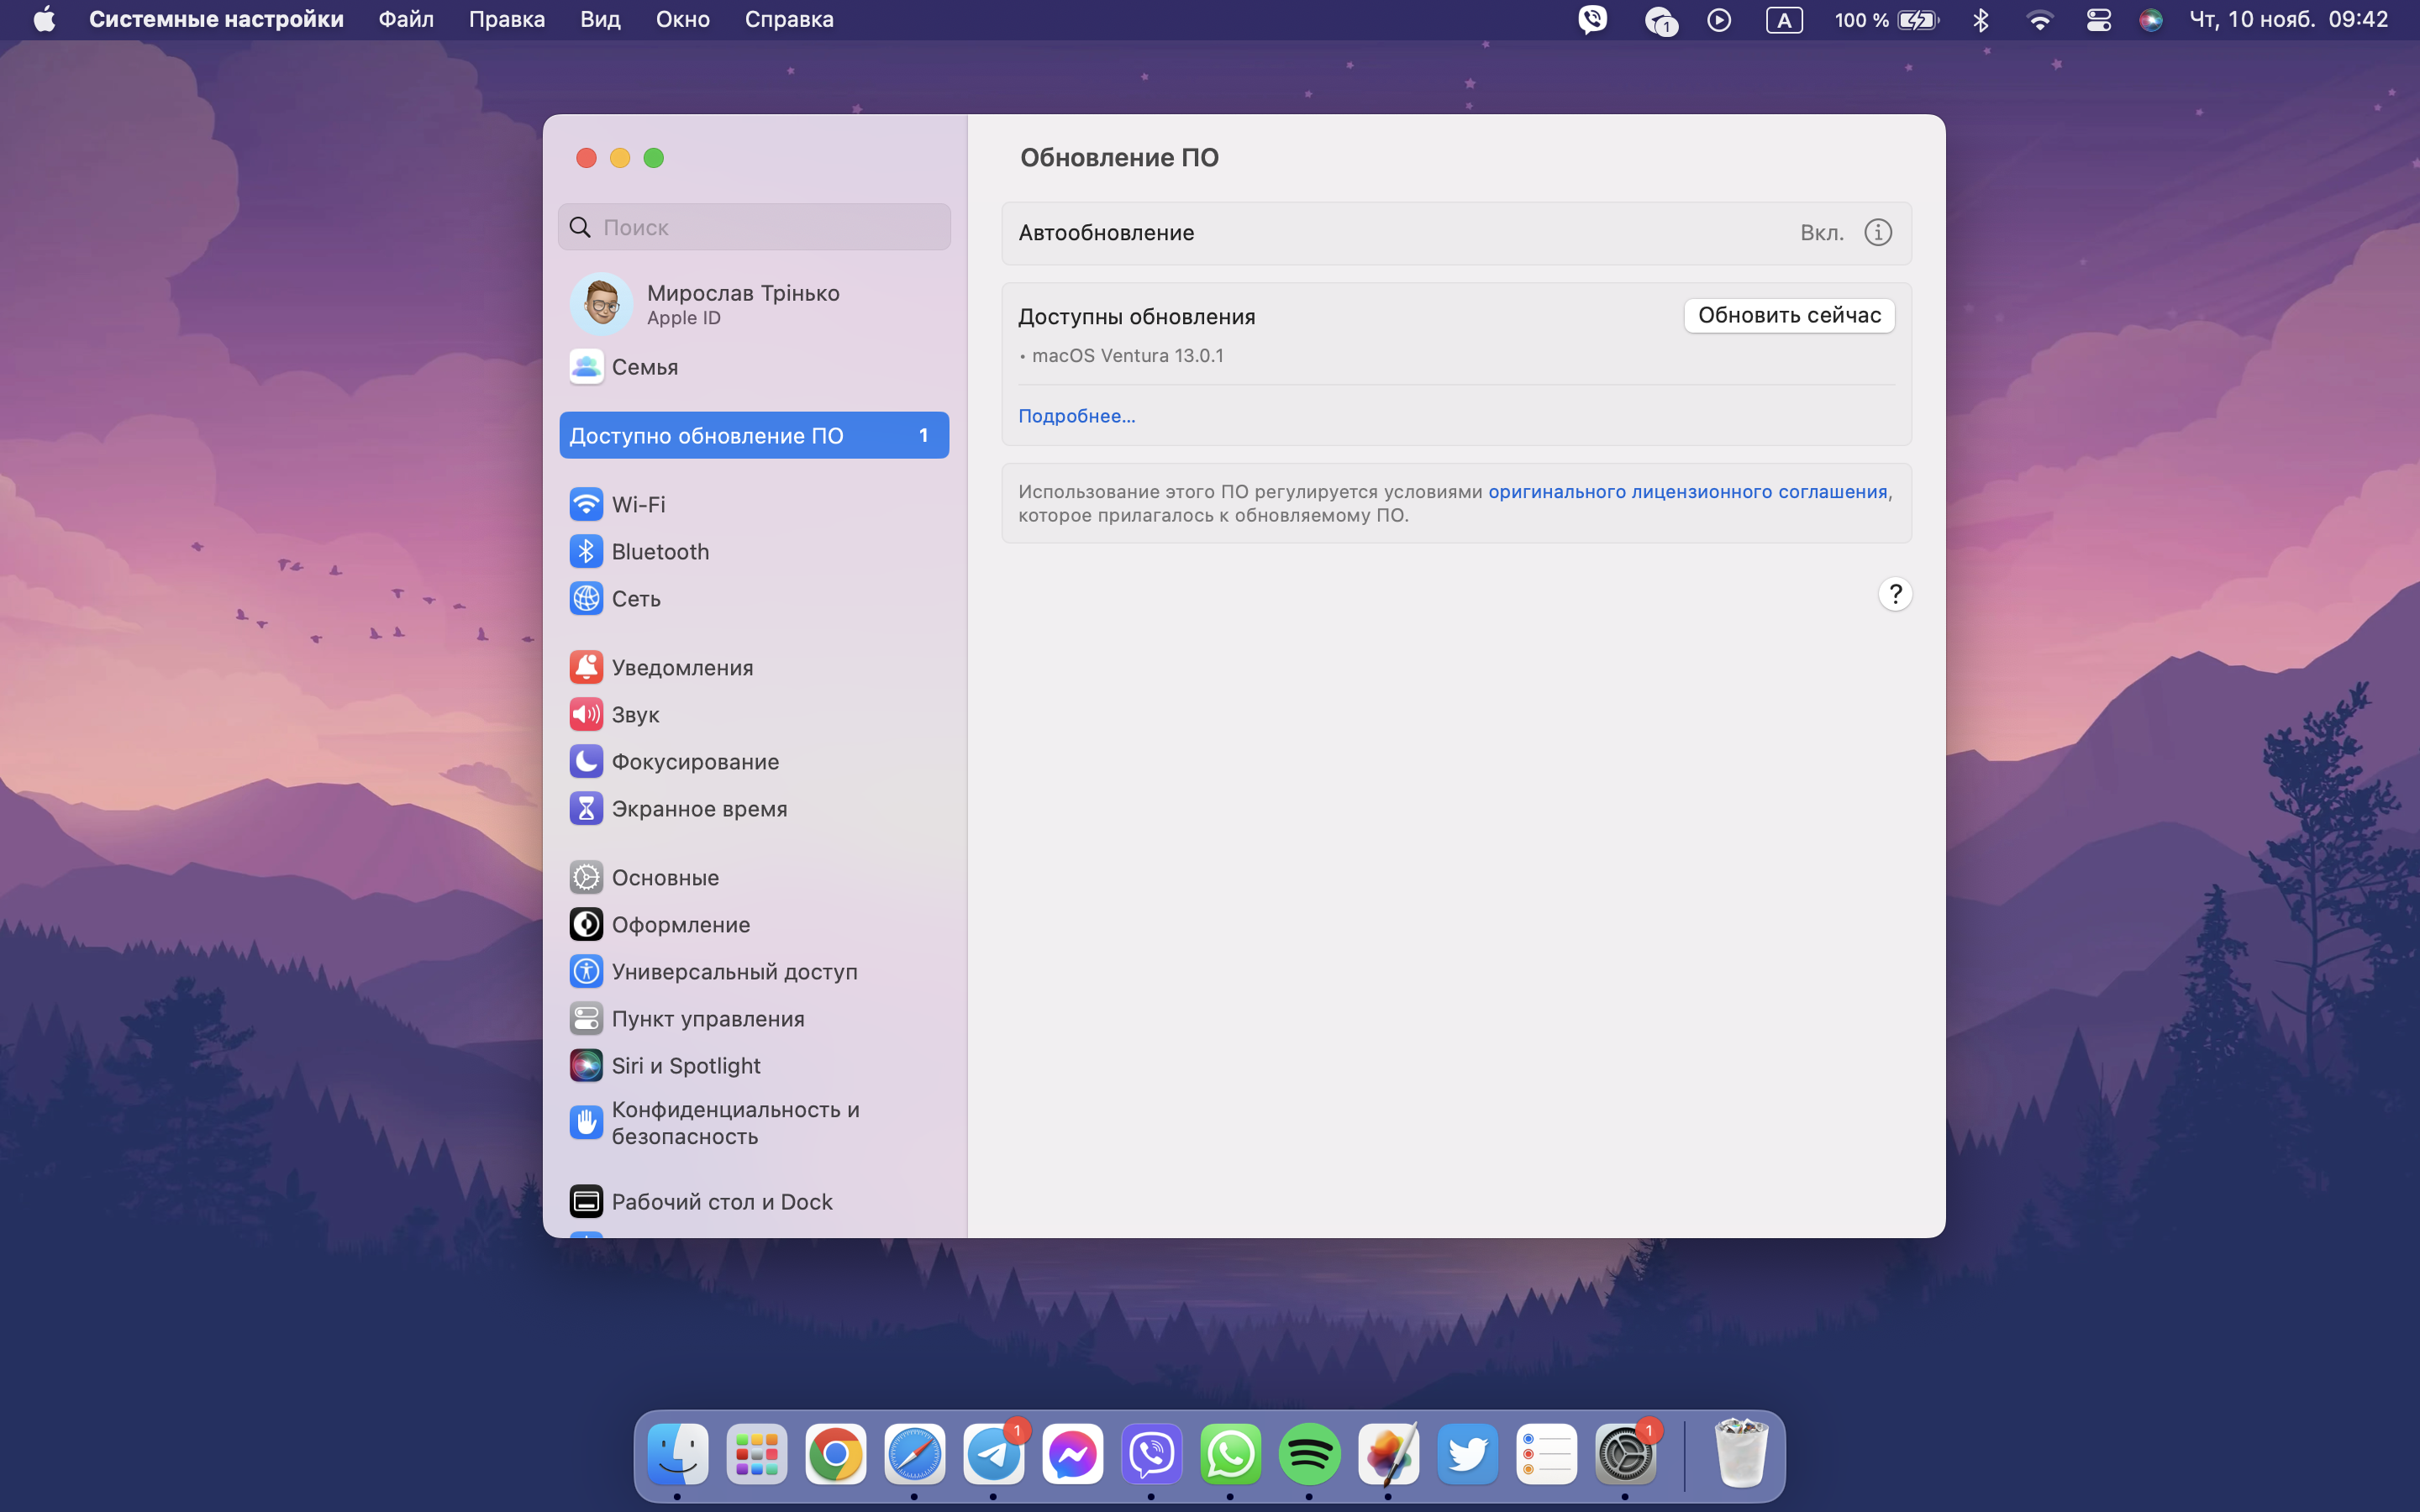Open Apple menu
Screen dimensions: 2420x1512
[x=44, y=20]
